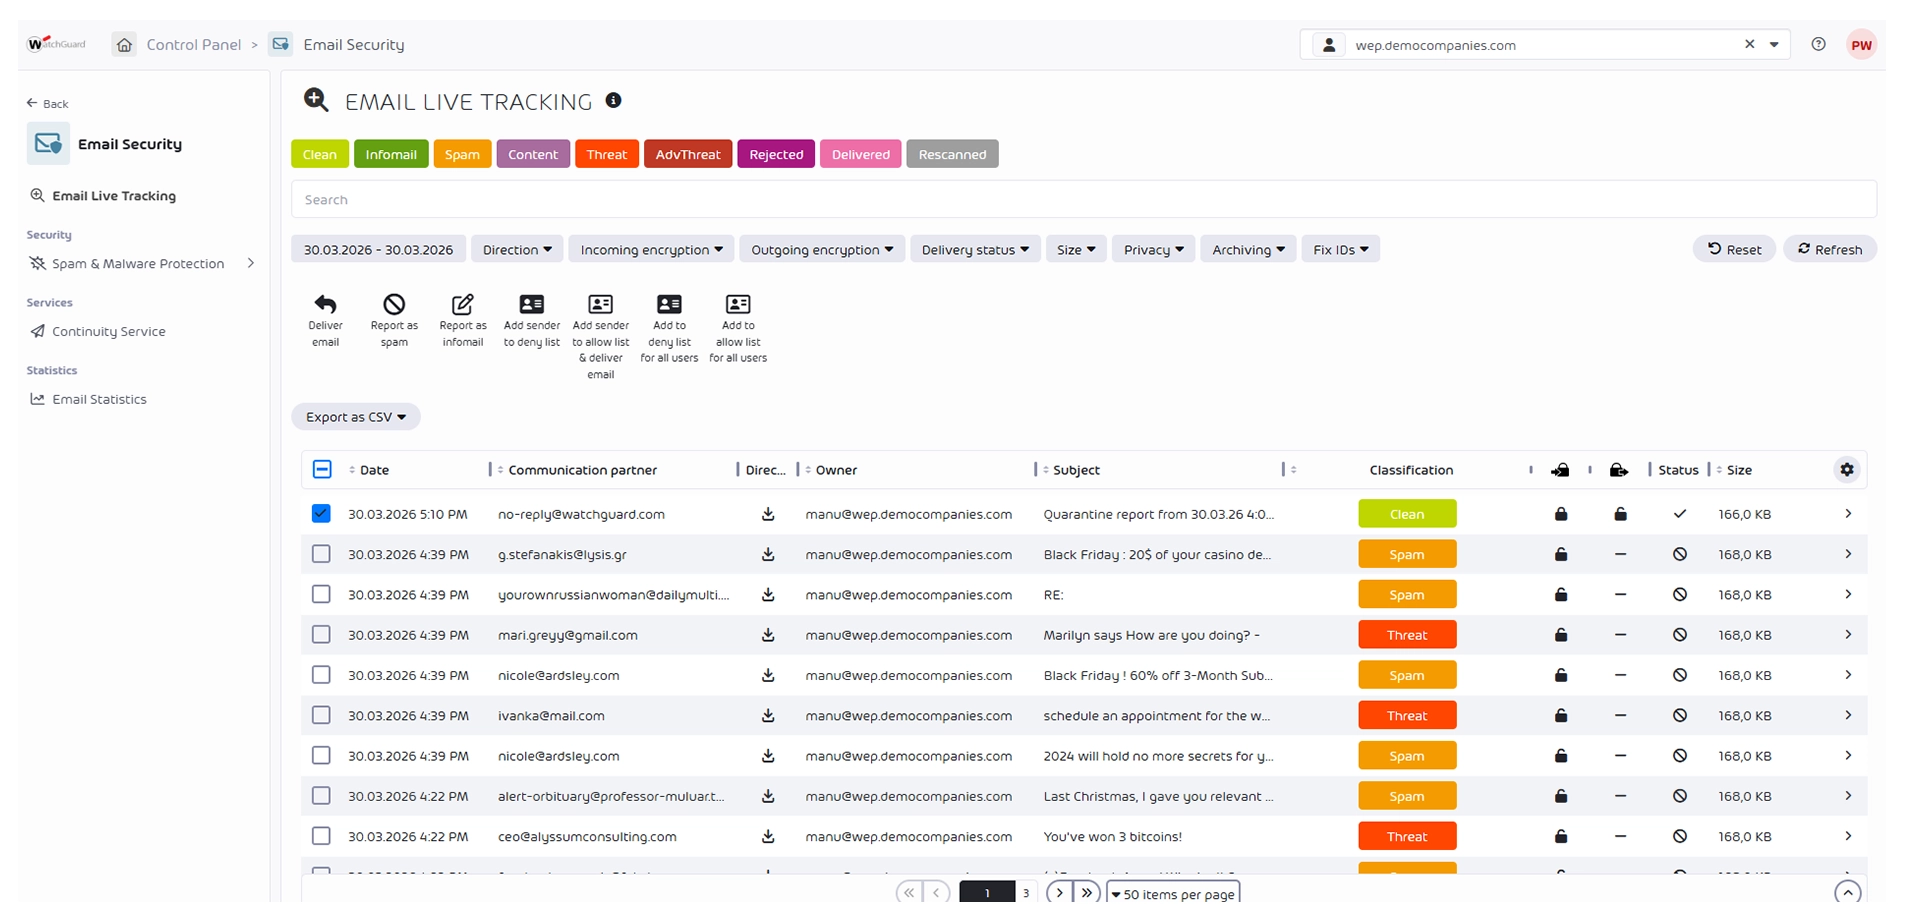Screen dimensions: 1918x906
Task: Click Add to allow list for all users
Action: (738, 304)
